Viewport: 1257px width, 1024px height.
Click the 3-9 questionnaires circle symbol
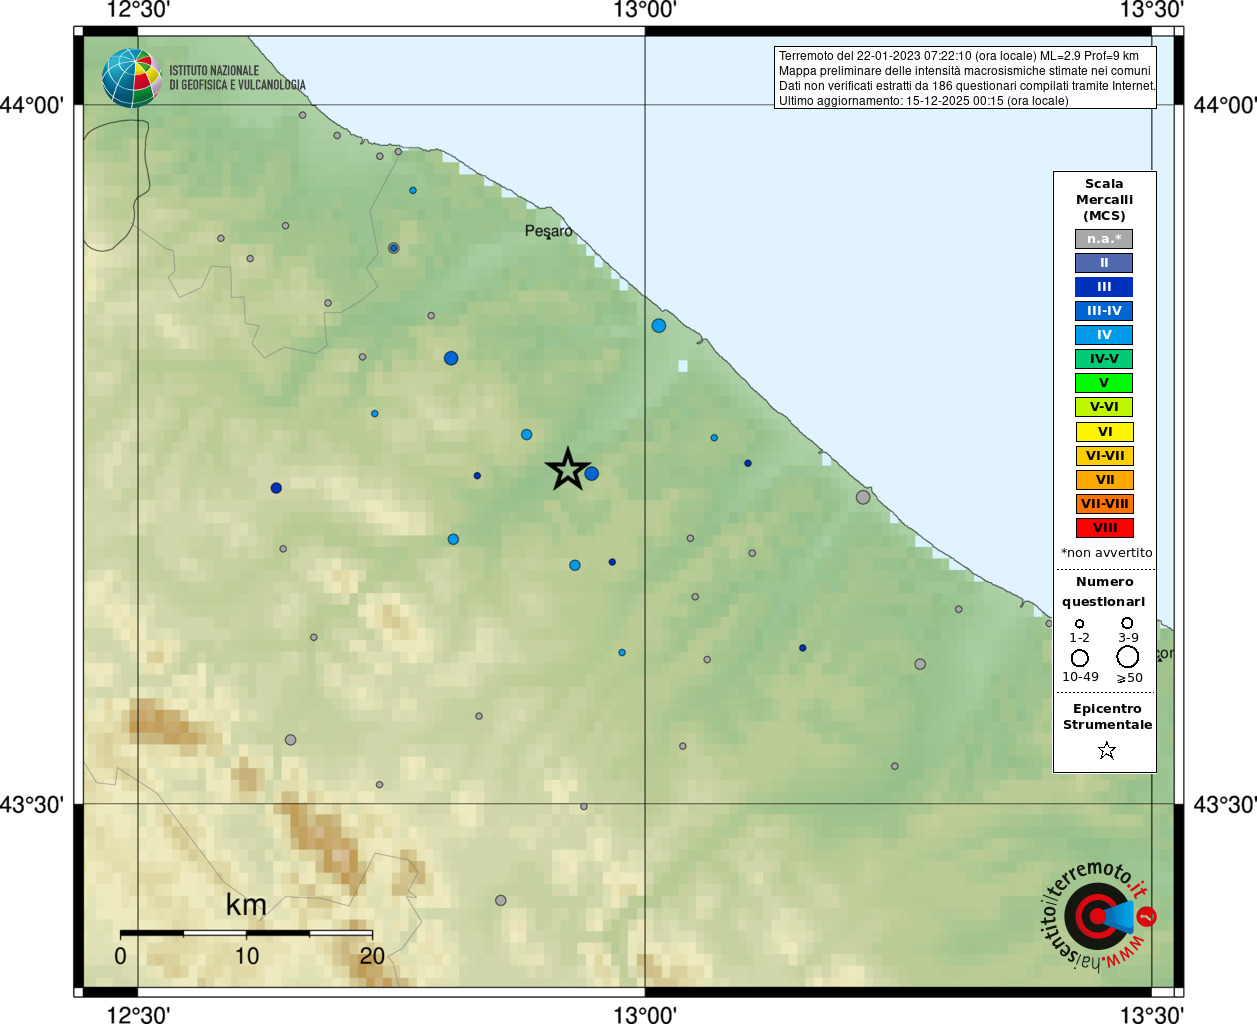tap(1127, 623)
